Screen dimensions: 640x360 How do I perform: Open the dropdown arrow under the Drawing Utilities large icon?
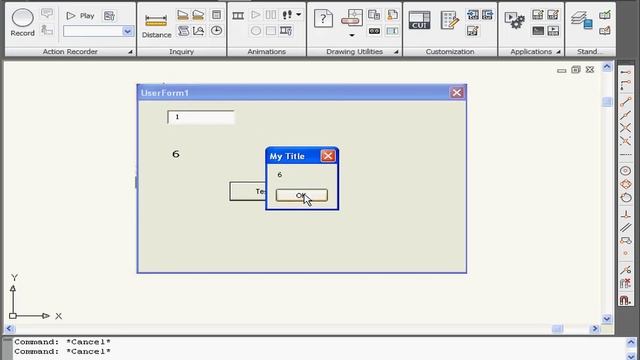[352, 36]
